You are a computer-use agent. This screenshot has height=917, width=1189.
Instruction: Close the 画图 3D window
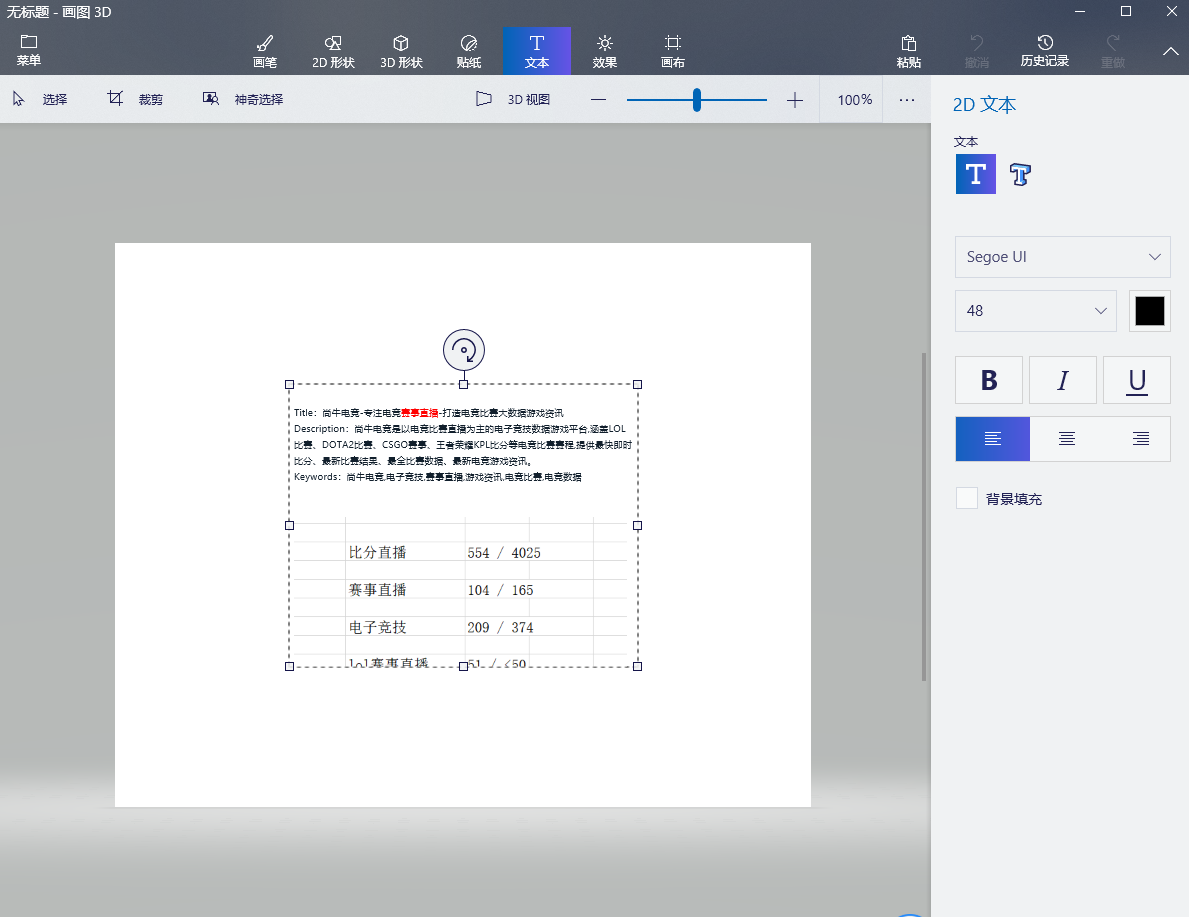tap(1171, 11)
